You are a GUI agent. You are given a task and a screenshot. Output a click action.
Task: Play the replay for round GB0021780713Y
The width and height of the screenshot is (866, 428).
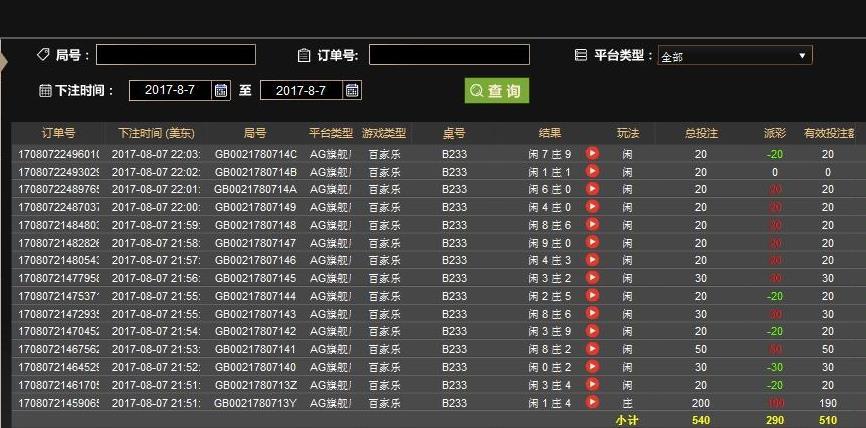pyautogui.click(x=592, y=403)
